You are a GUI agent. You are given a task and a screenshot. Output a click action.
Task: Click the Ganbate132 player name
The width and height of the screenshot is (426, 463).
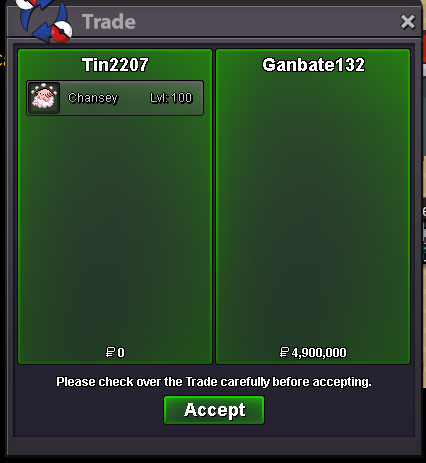pos(313,65)
